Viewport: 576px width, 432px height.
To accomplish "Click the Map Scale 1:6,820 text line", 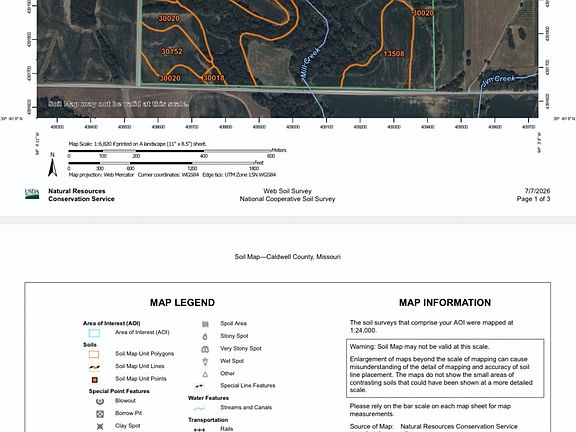I will pyautogui.click(x=137, y=144).
